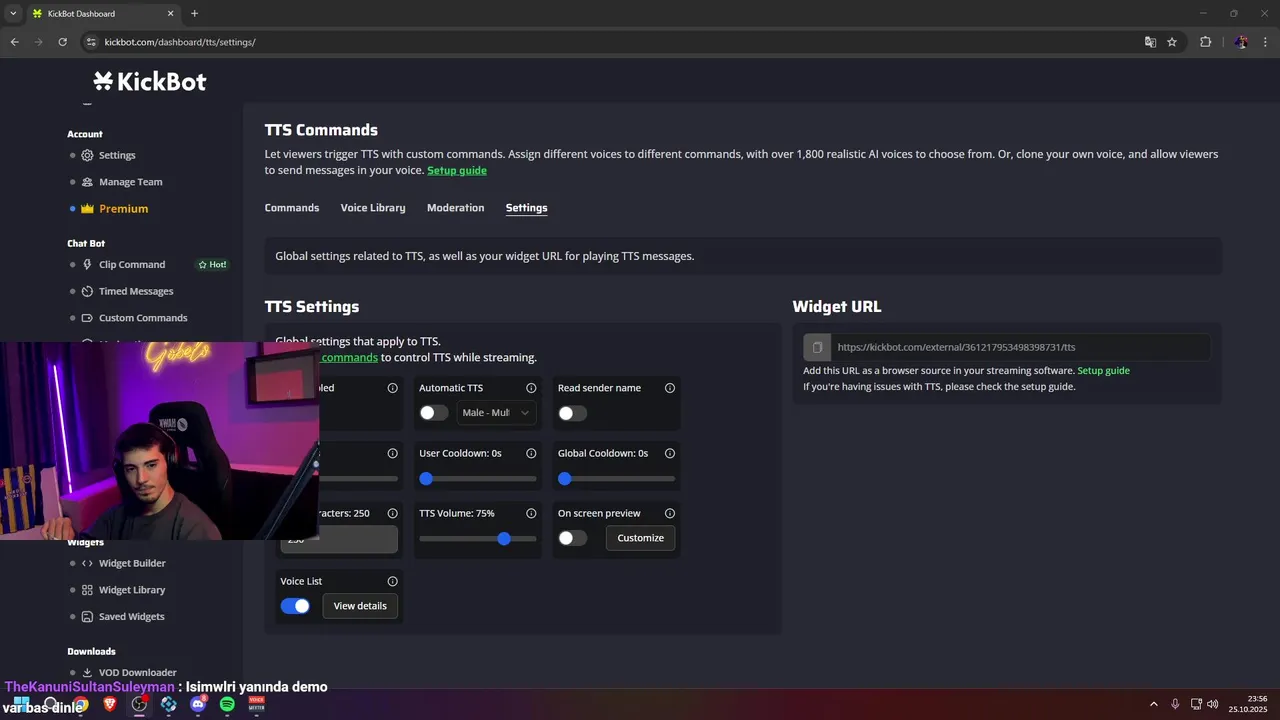Show info for TTS Volume

pos(531,513)
